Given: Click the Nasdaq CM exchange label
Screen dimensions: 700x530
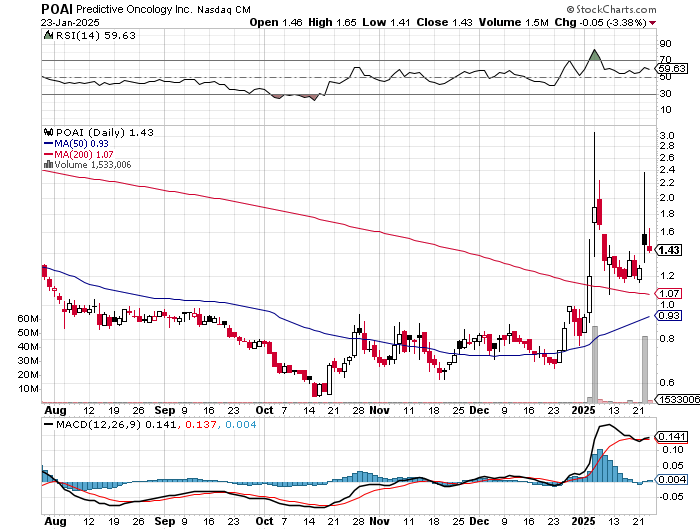Looking at the screenshot, I should 224,9.
